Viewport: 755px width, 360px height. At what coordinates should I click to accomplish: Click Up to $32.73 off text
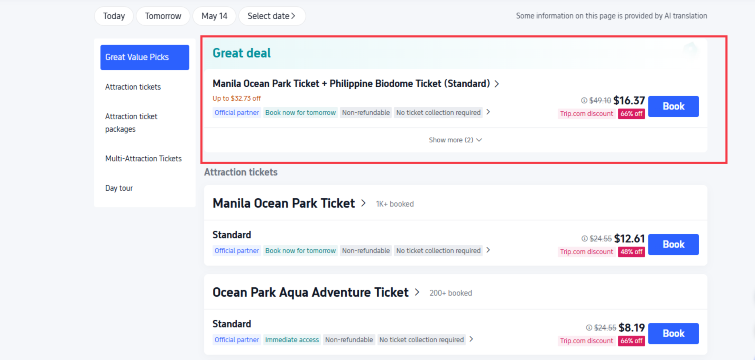(236, 98)
